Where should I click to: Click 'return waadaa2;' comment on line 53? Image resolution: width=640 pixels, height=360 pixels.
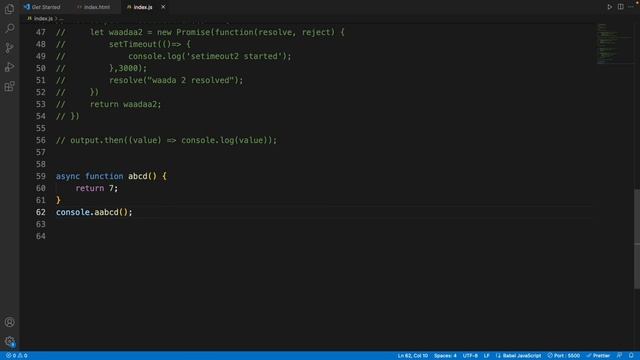coord(126,104)
